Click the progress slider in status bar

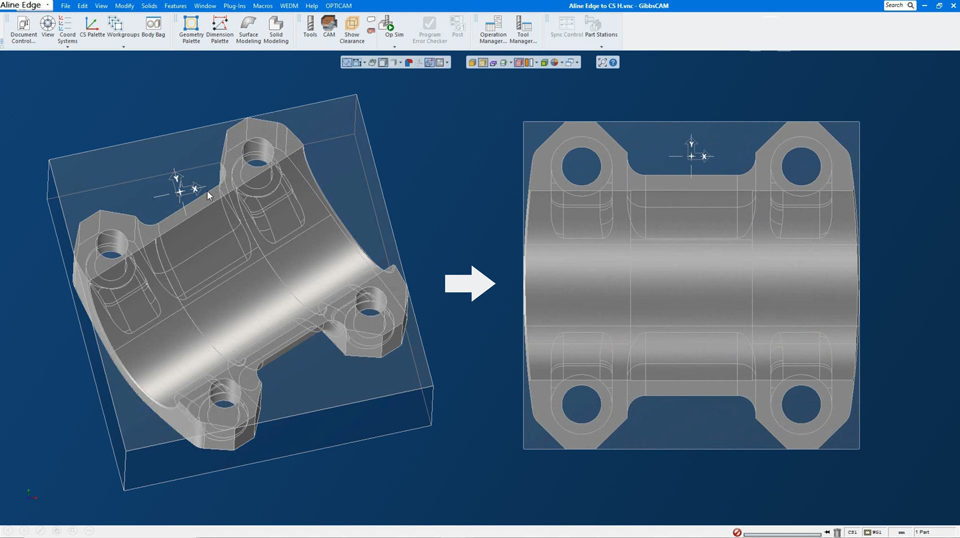(x=782, y=533)
